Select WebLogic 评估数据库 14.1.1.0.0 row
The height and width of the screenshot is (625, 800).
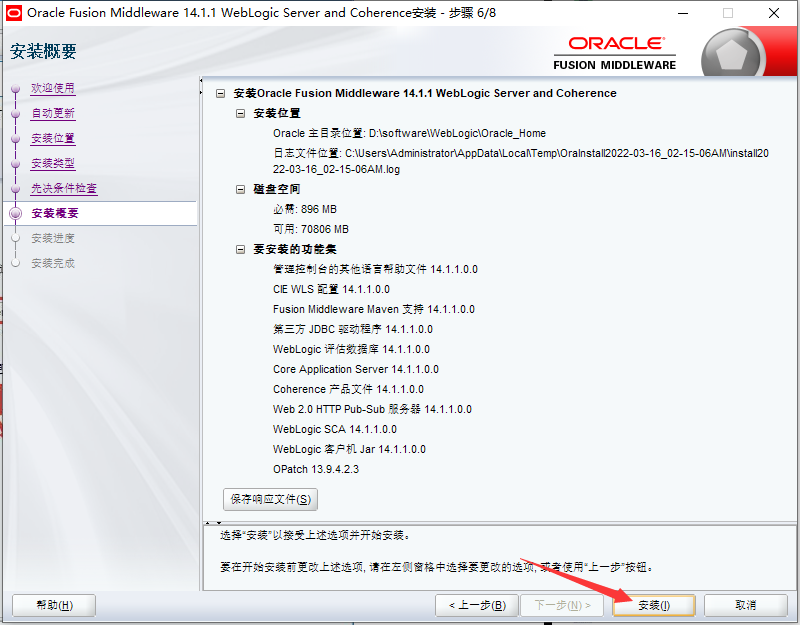coord(351,349)
